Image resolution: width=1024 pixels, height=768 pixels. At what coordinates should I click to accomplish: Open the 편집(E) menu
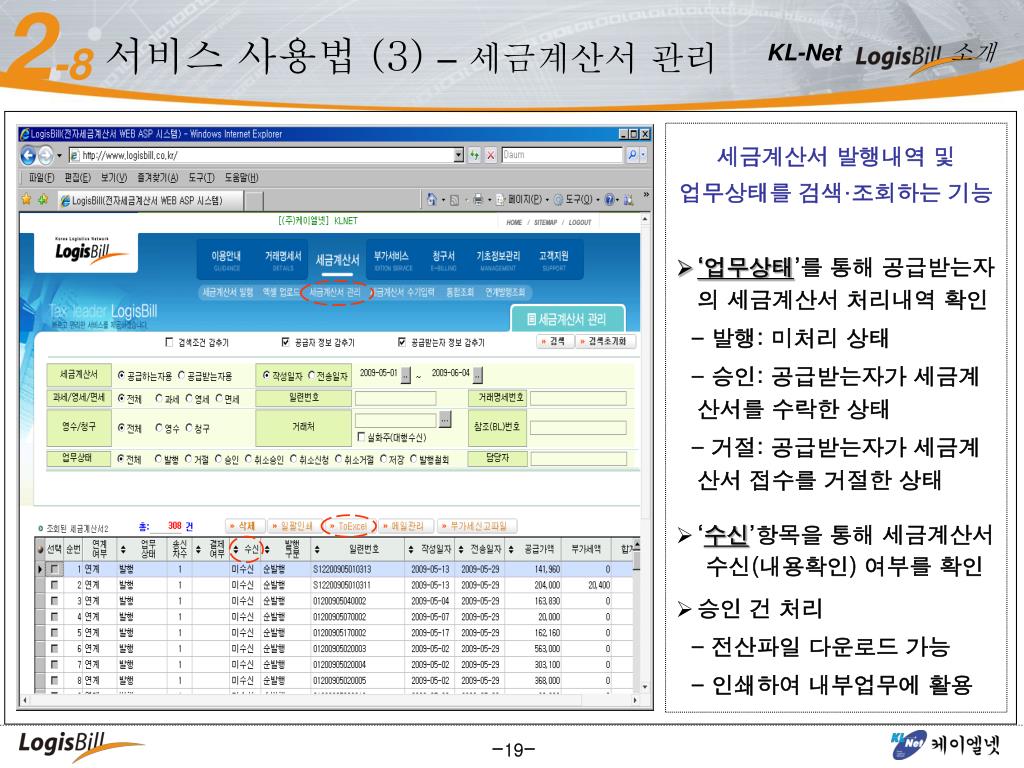point(77,178)
